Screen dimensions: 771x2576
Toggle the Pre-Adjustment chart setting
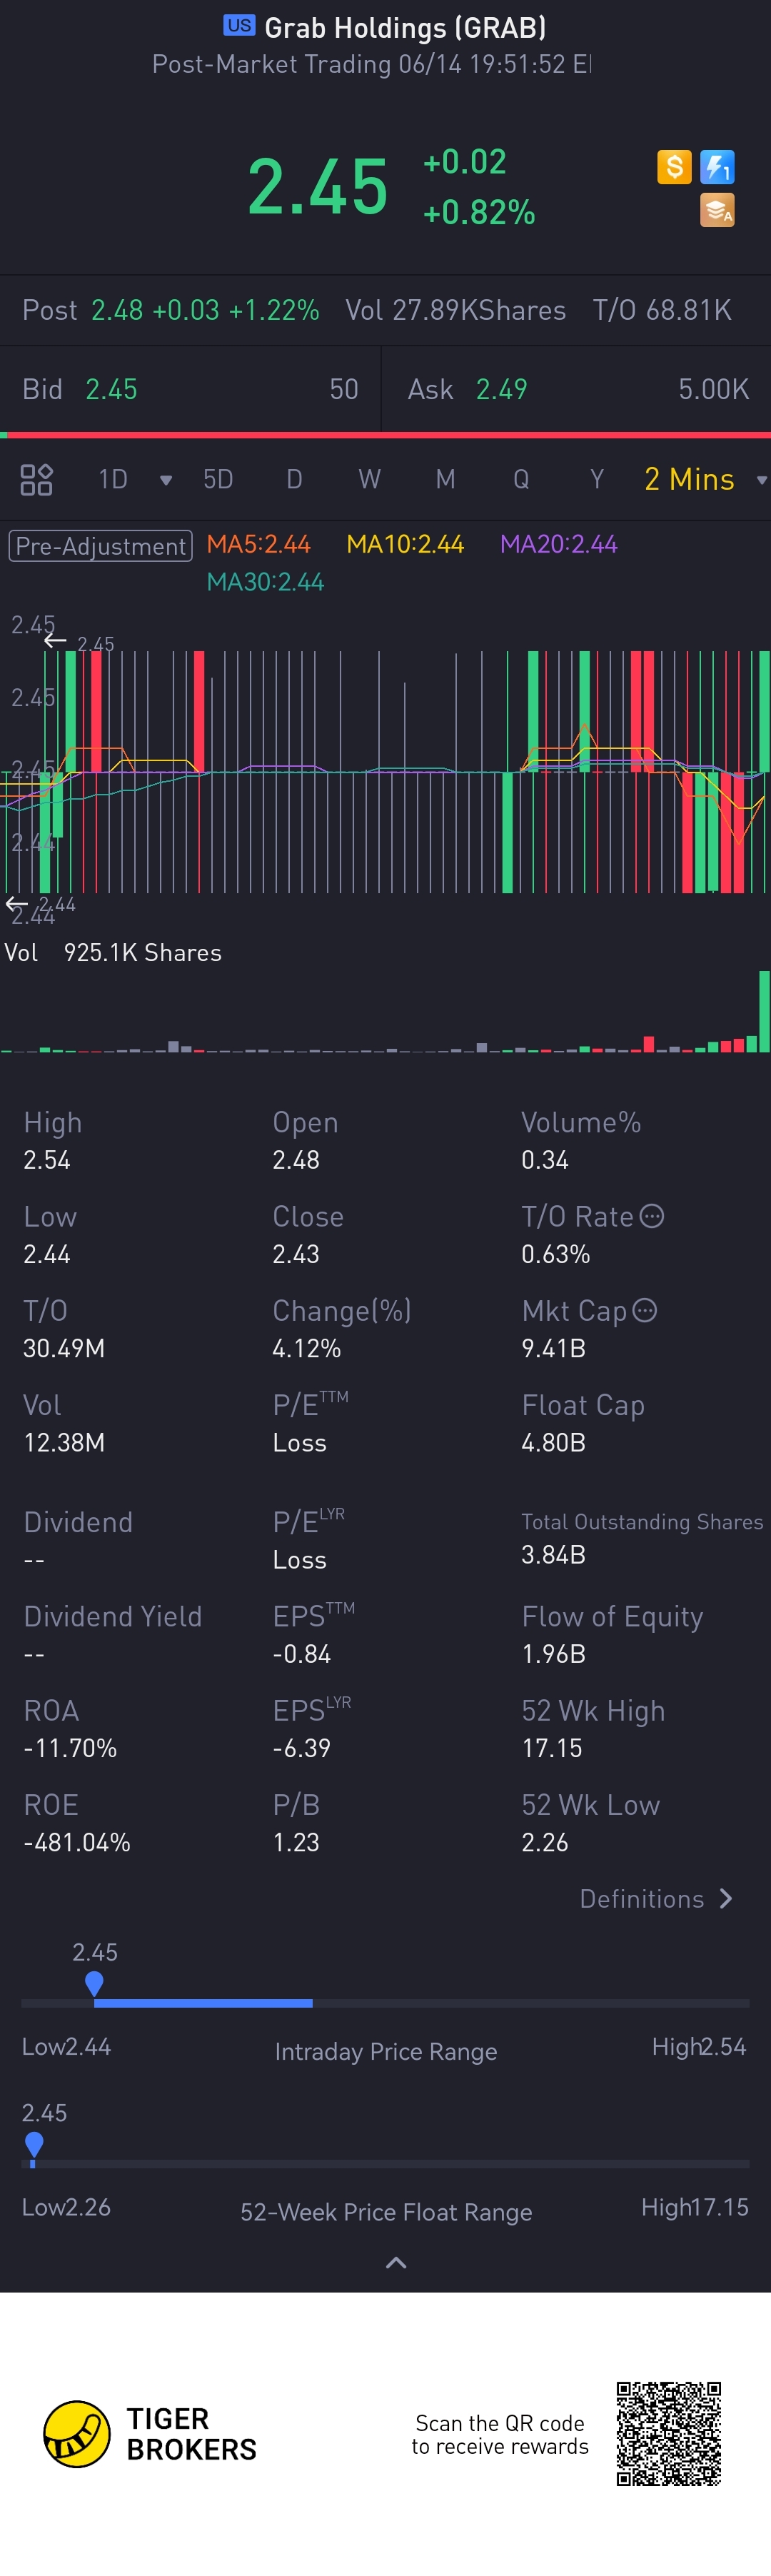point(100,546)
